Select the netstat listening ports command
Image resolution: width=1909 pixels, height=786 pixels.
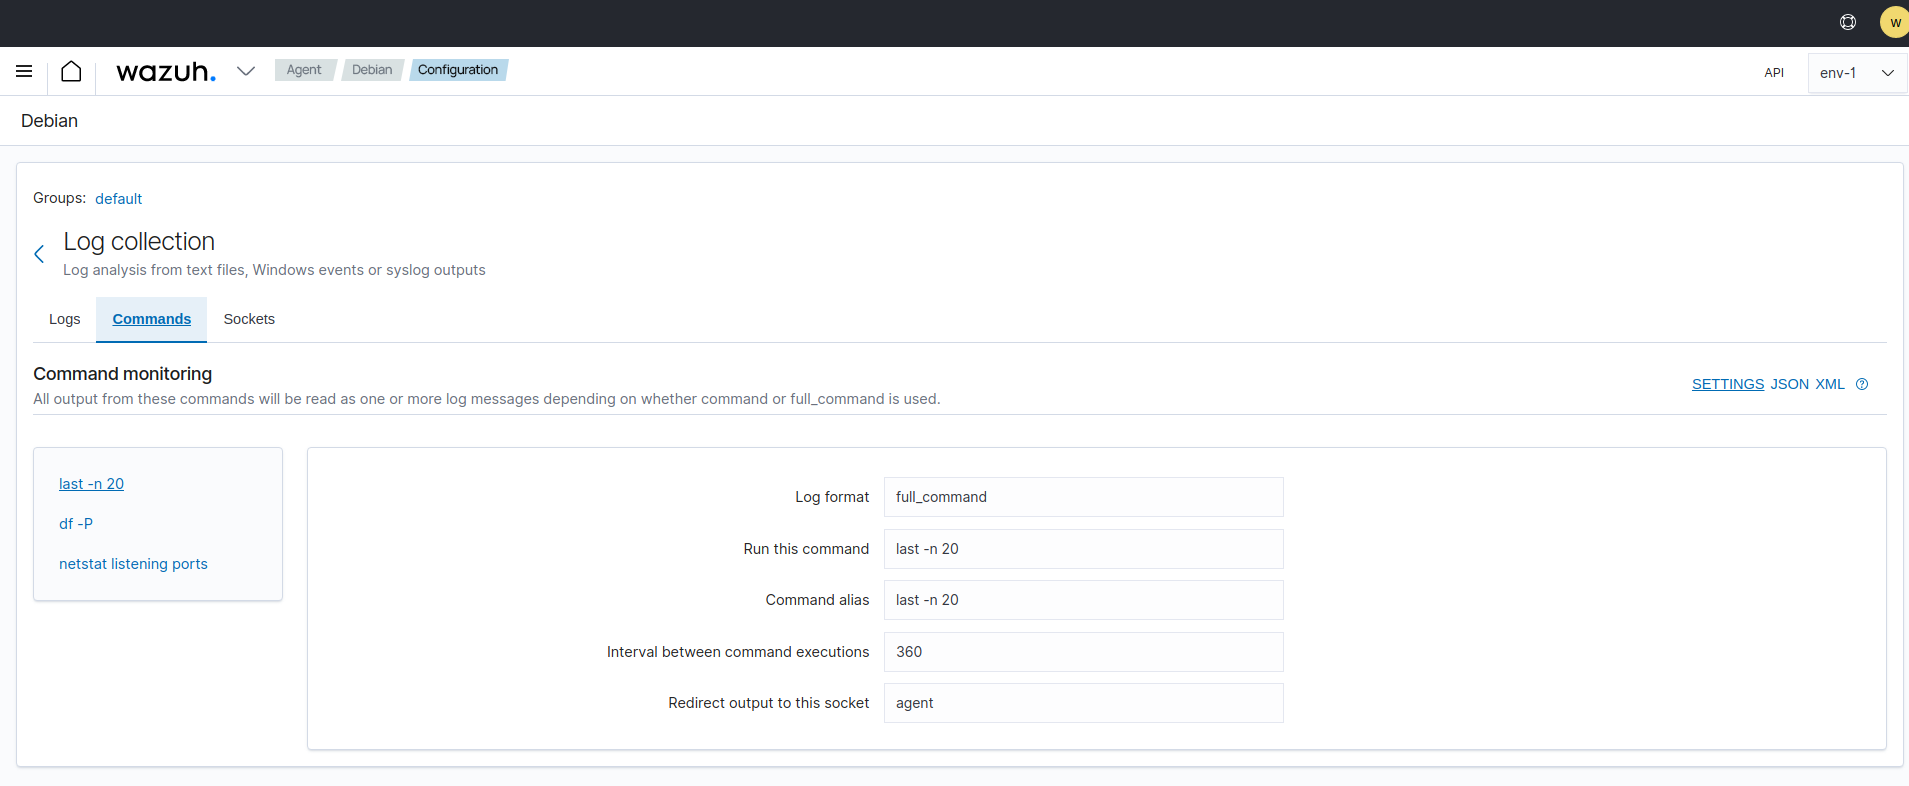[133, 564]
